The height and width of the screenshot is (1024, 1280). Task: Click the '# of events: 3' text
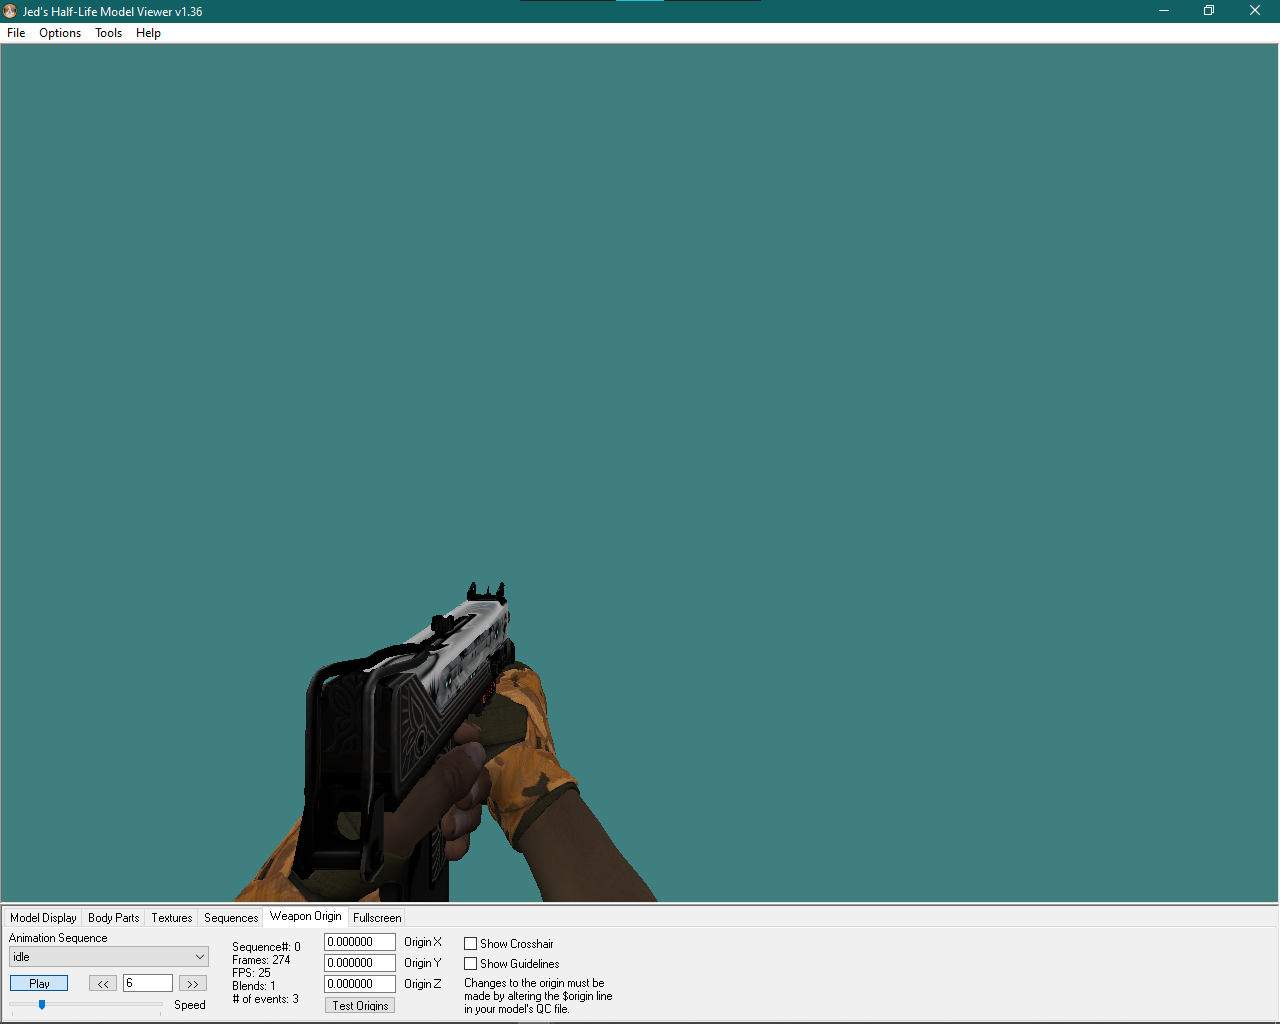(265, 999)
